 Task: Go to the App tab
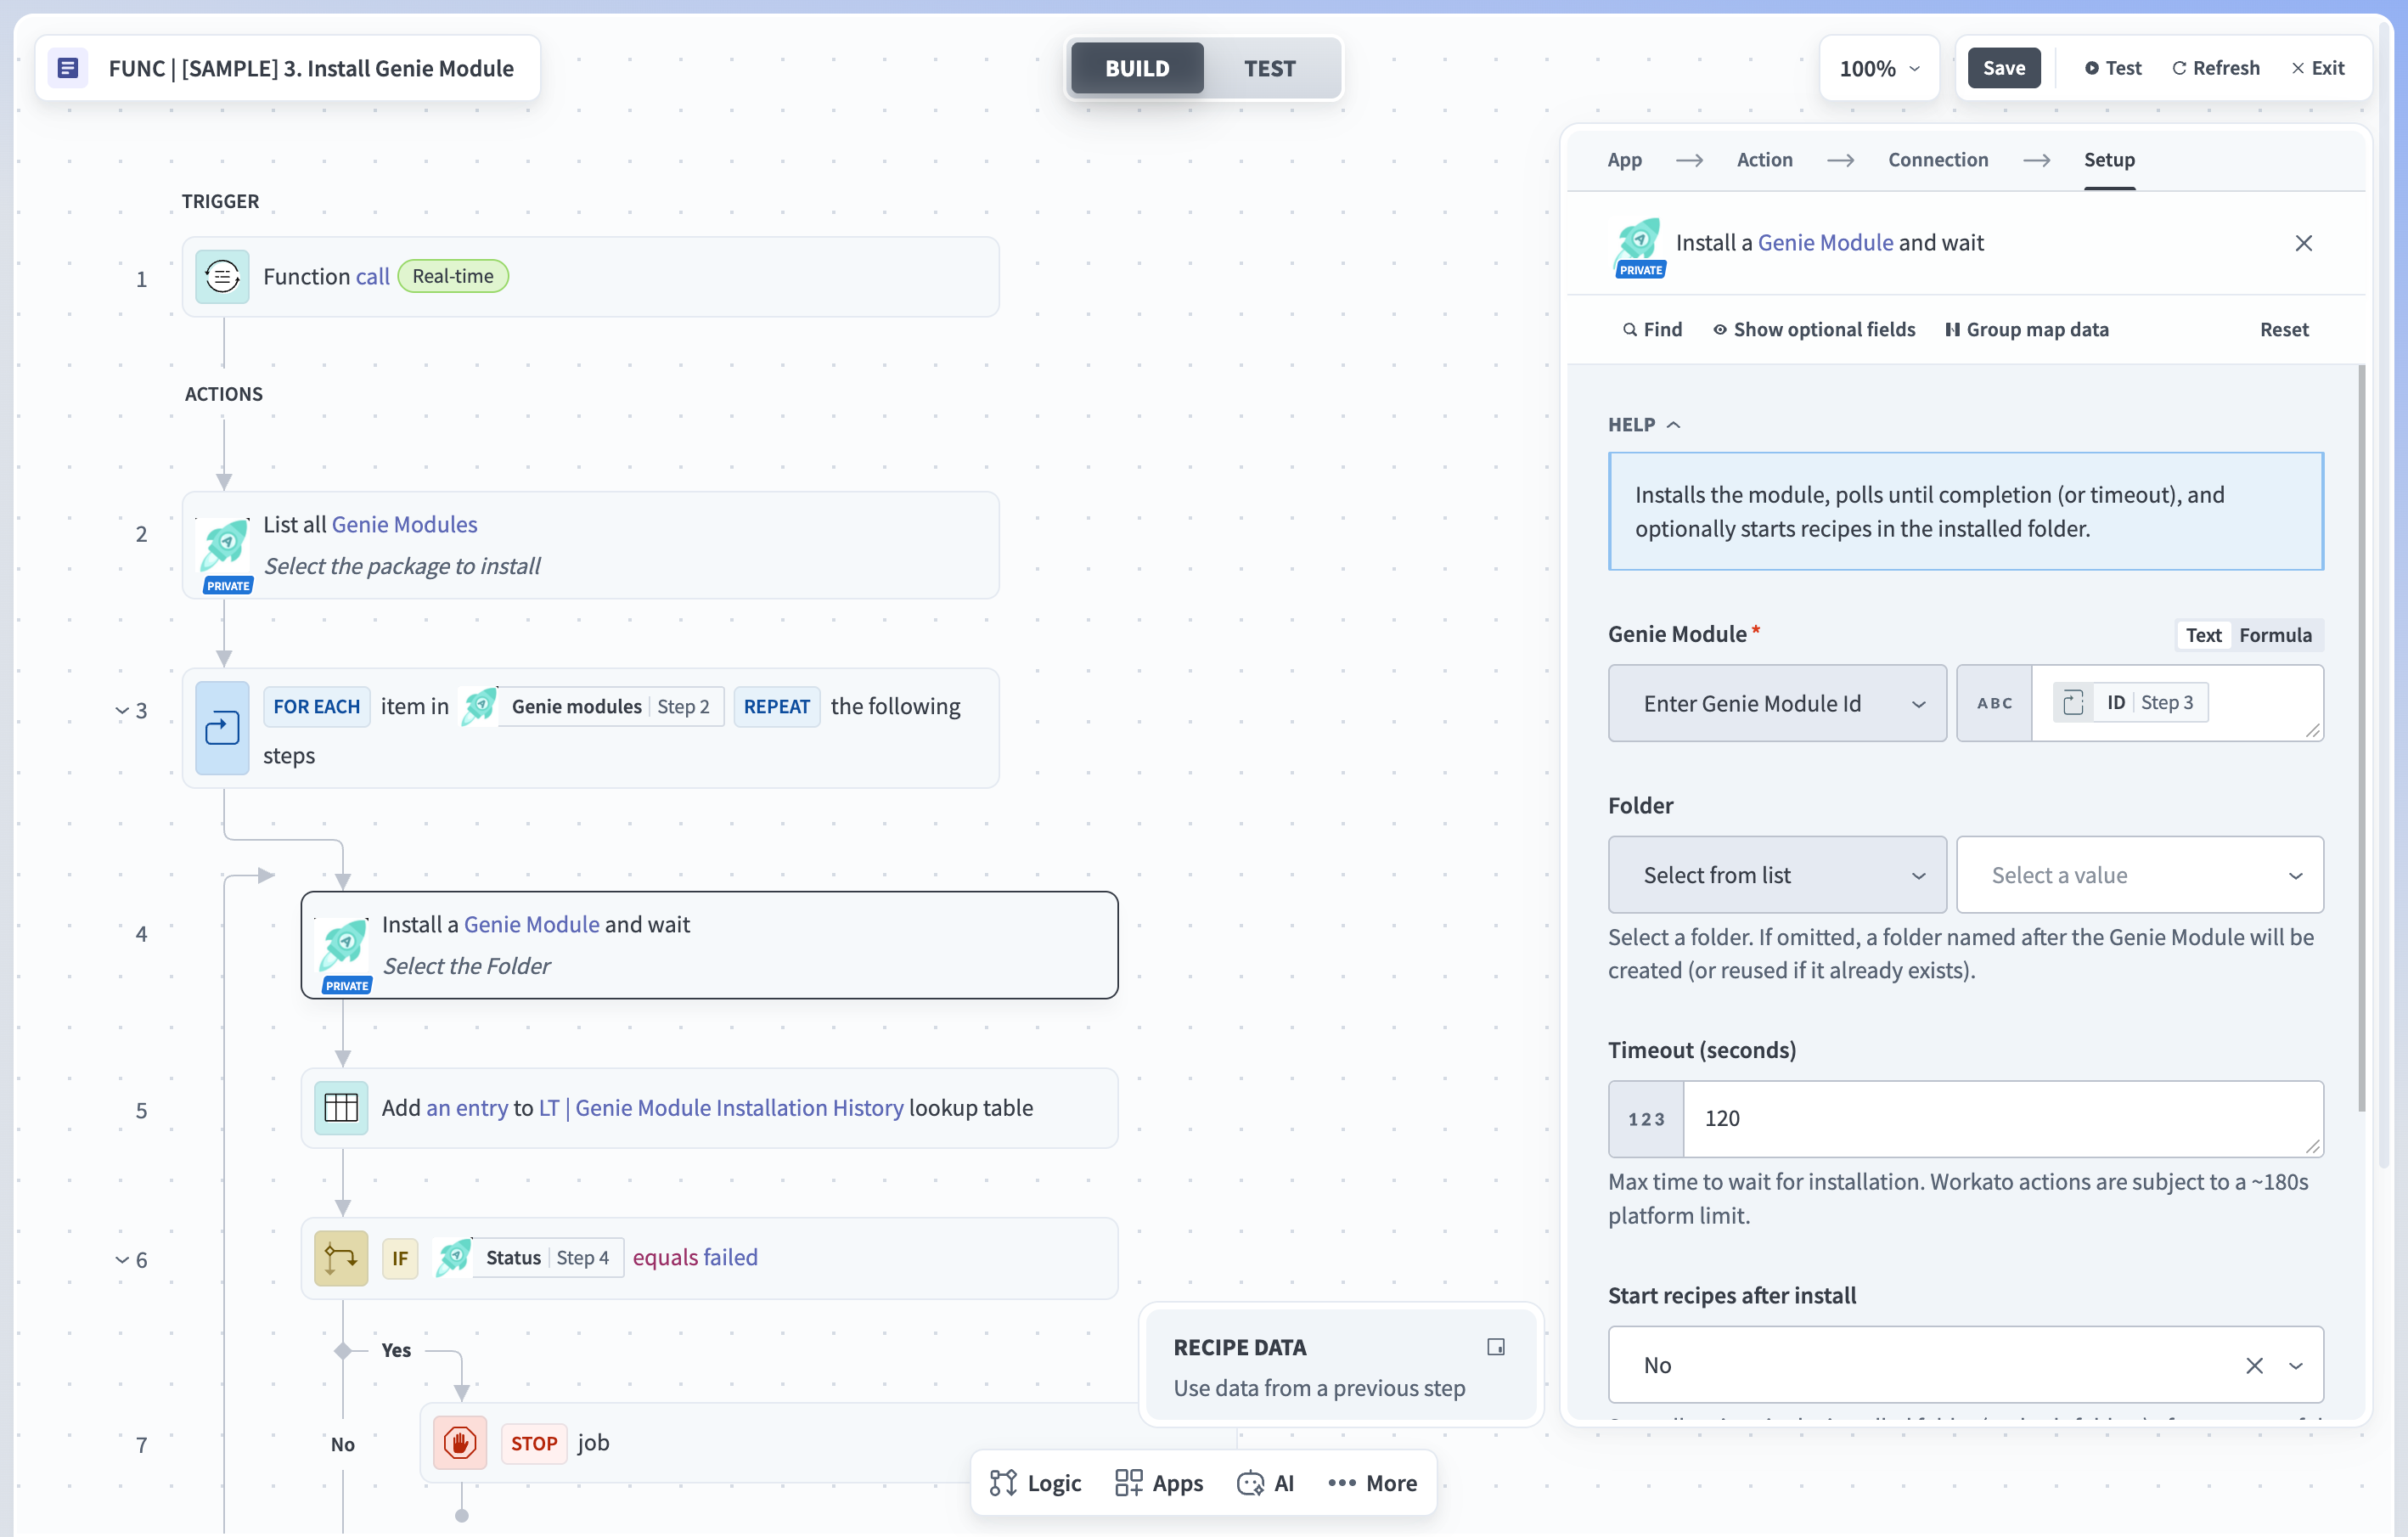(1624, 159)
